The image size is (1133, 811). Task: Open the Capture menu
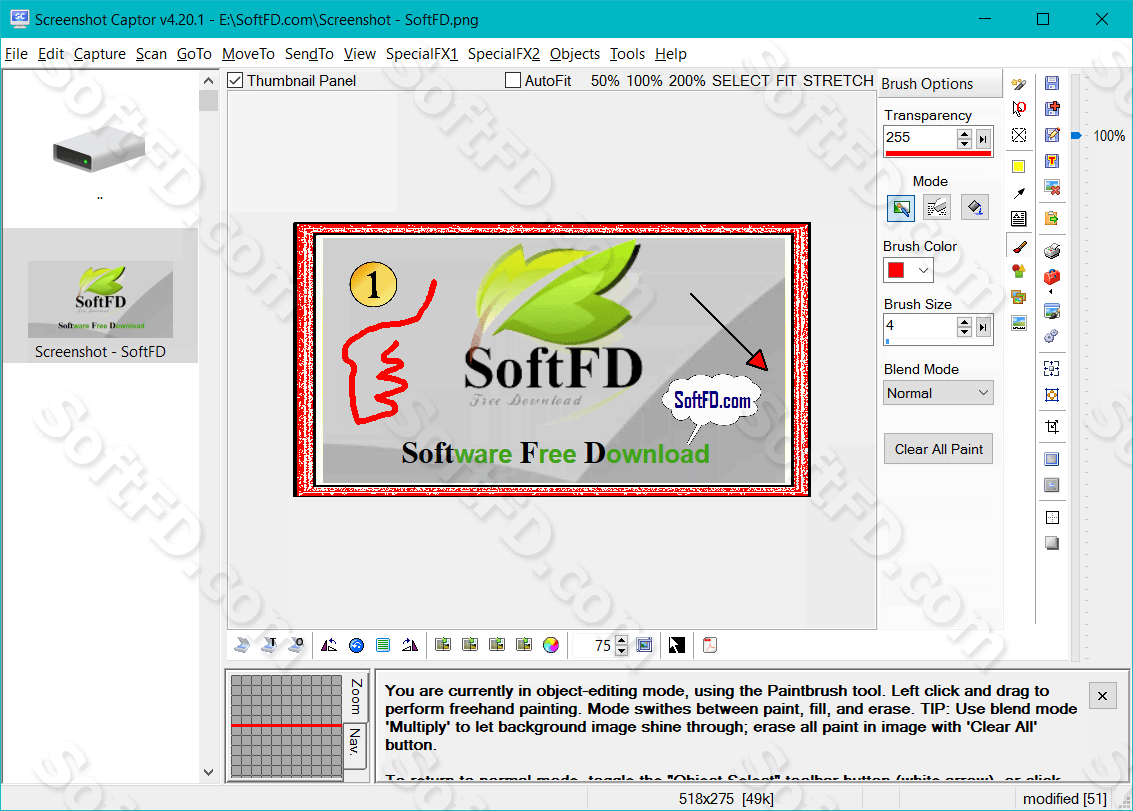[x=100, y=54]
